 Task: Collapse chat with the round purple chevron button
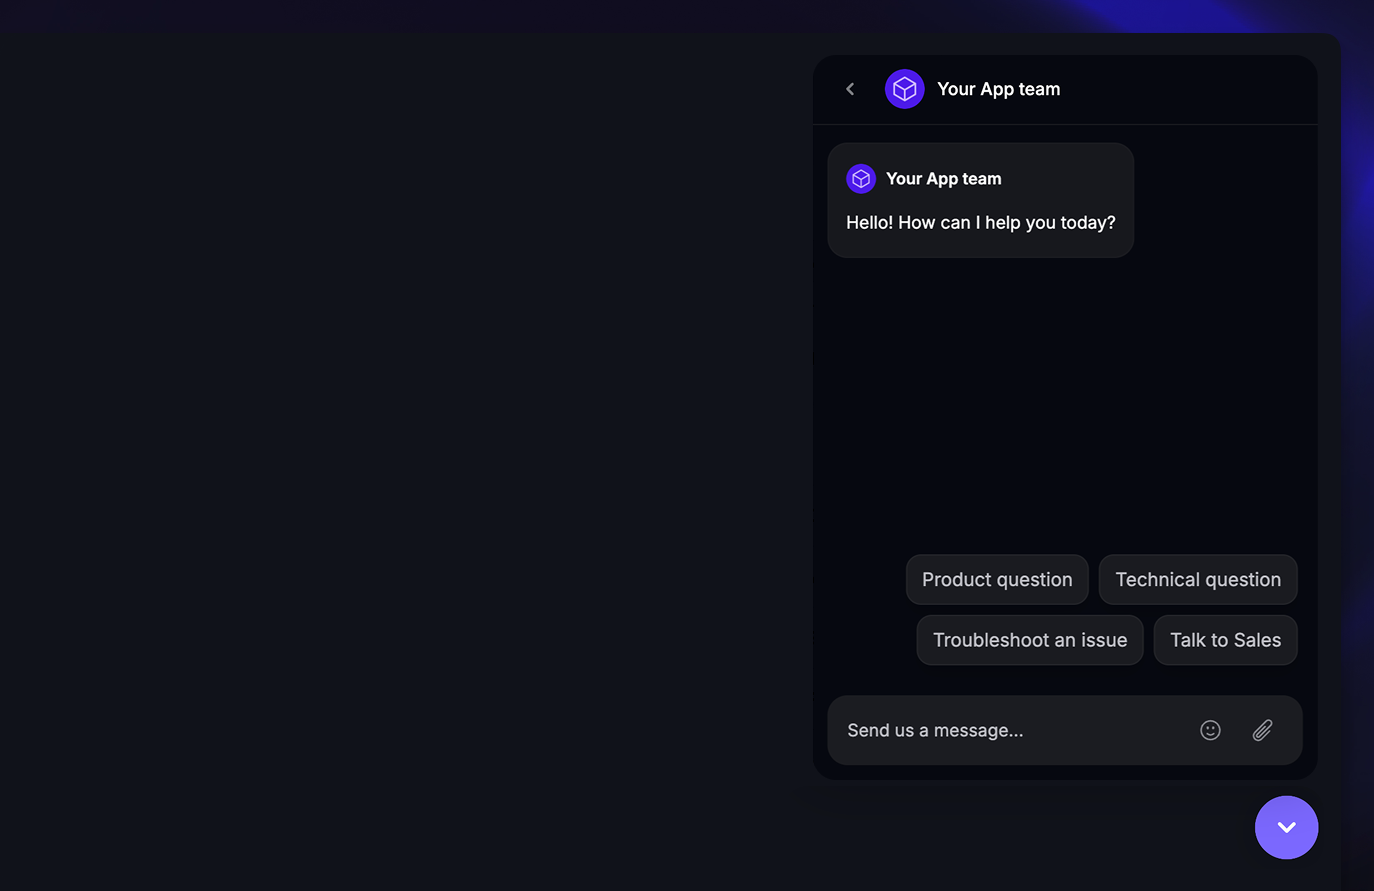1287,827
